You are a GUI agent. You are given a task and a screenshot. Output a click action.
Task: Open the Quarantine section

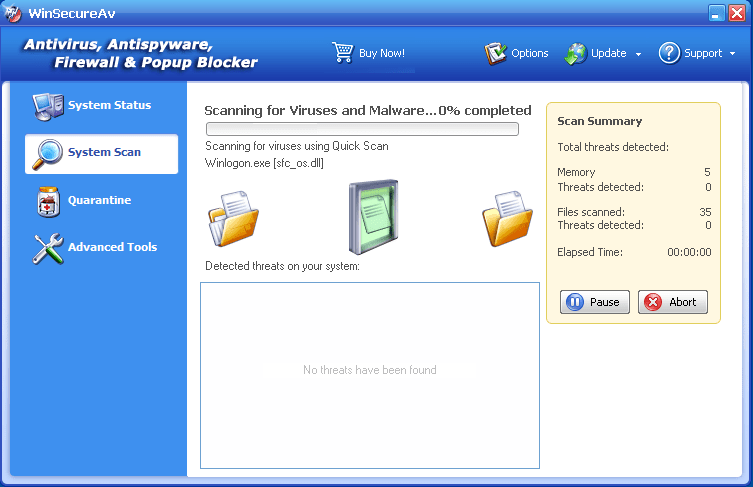click(x=99, y=200)
